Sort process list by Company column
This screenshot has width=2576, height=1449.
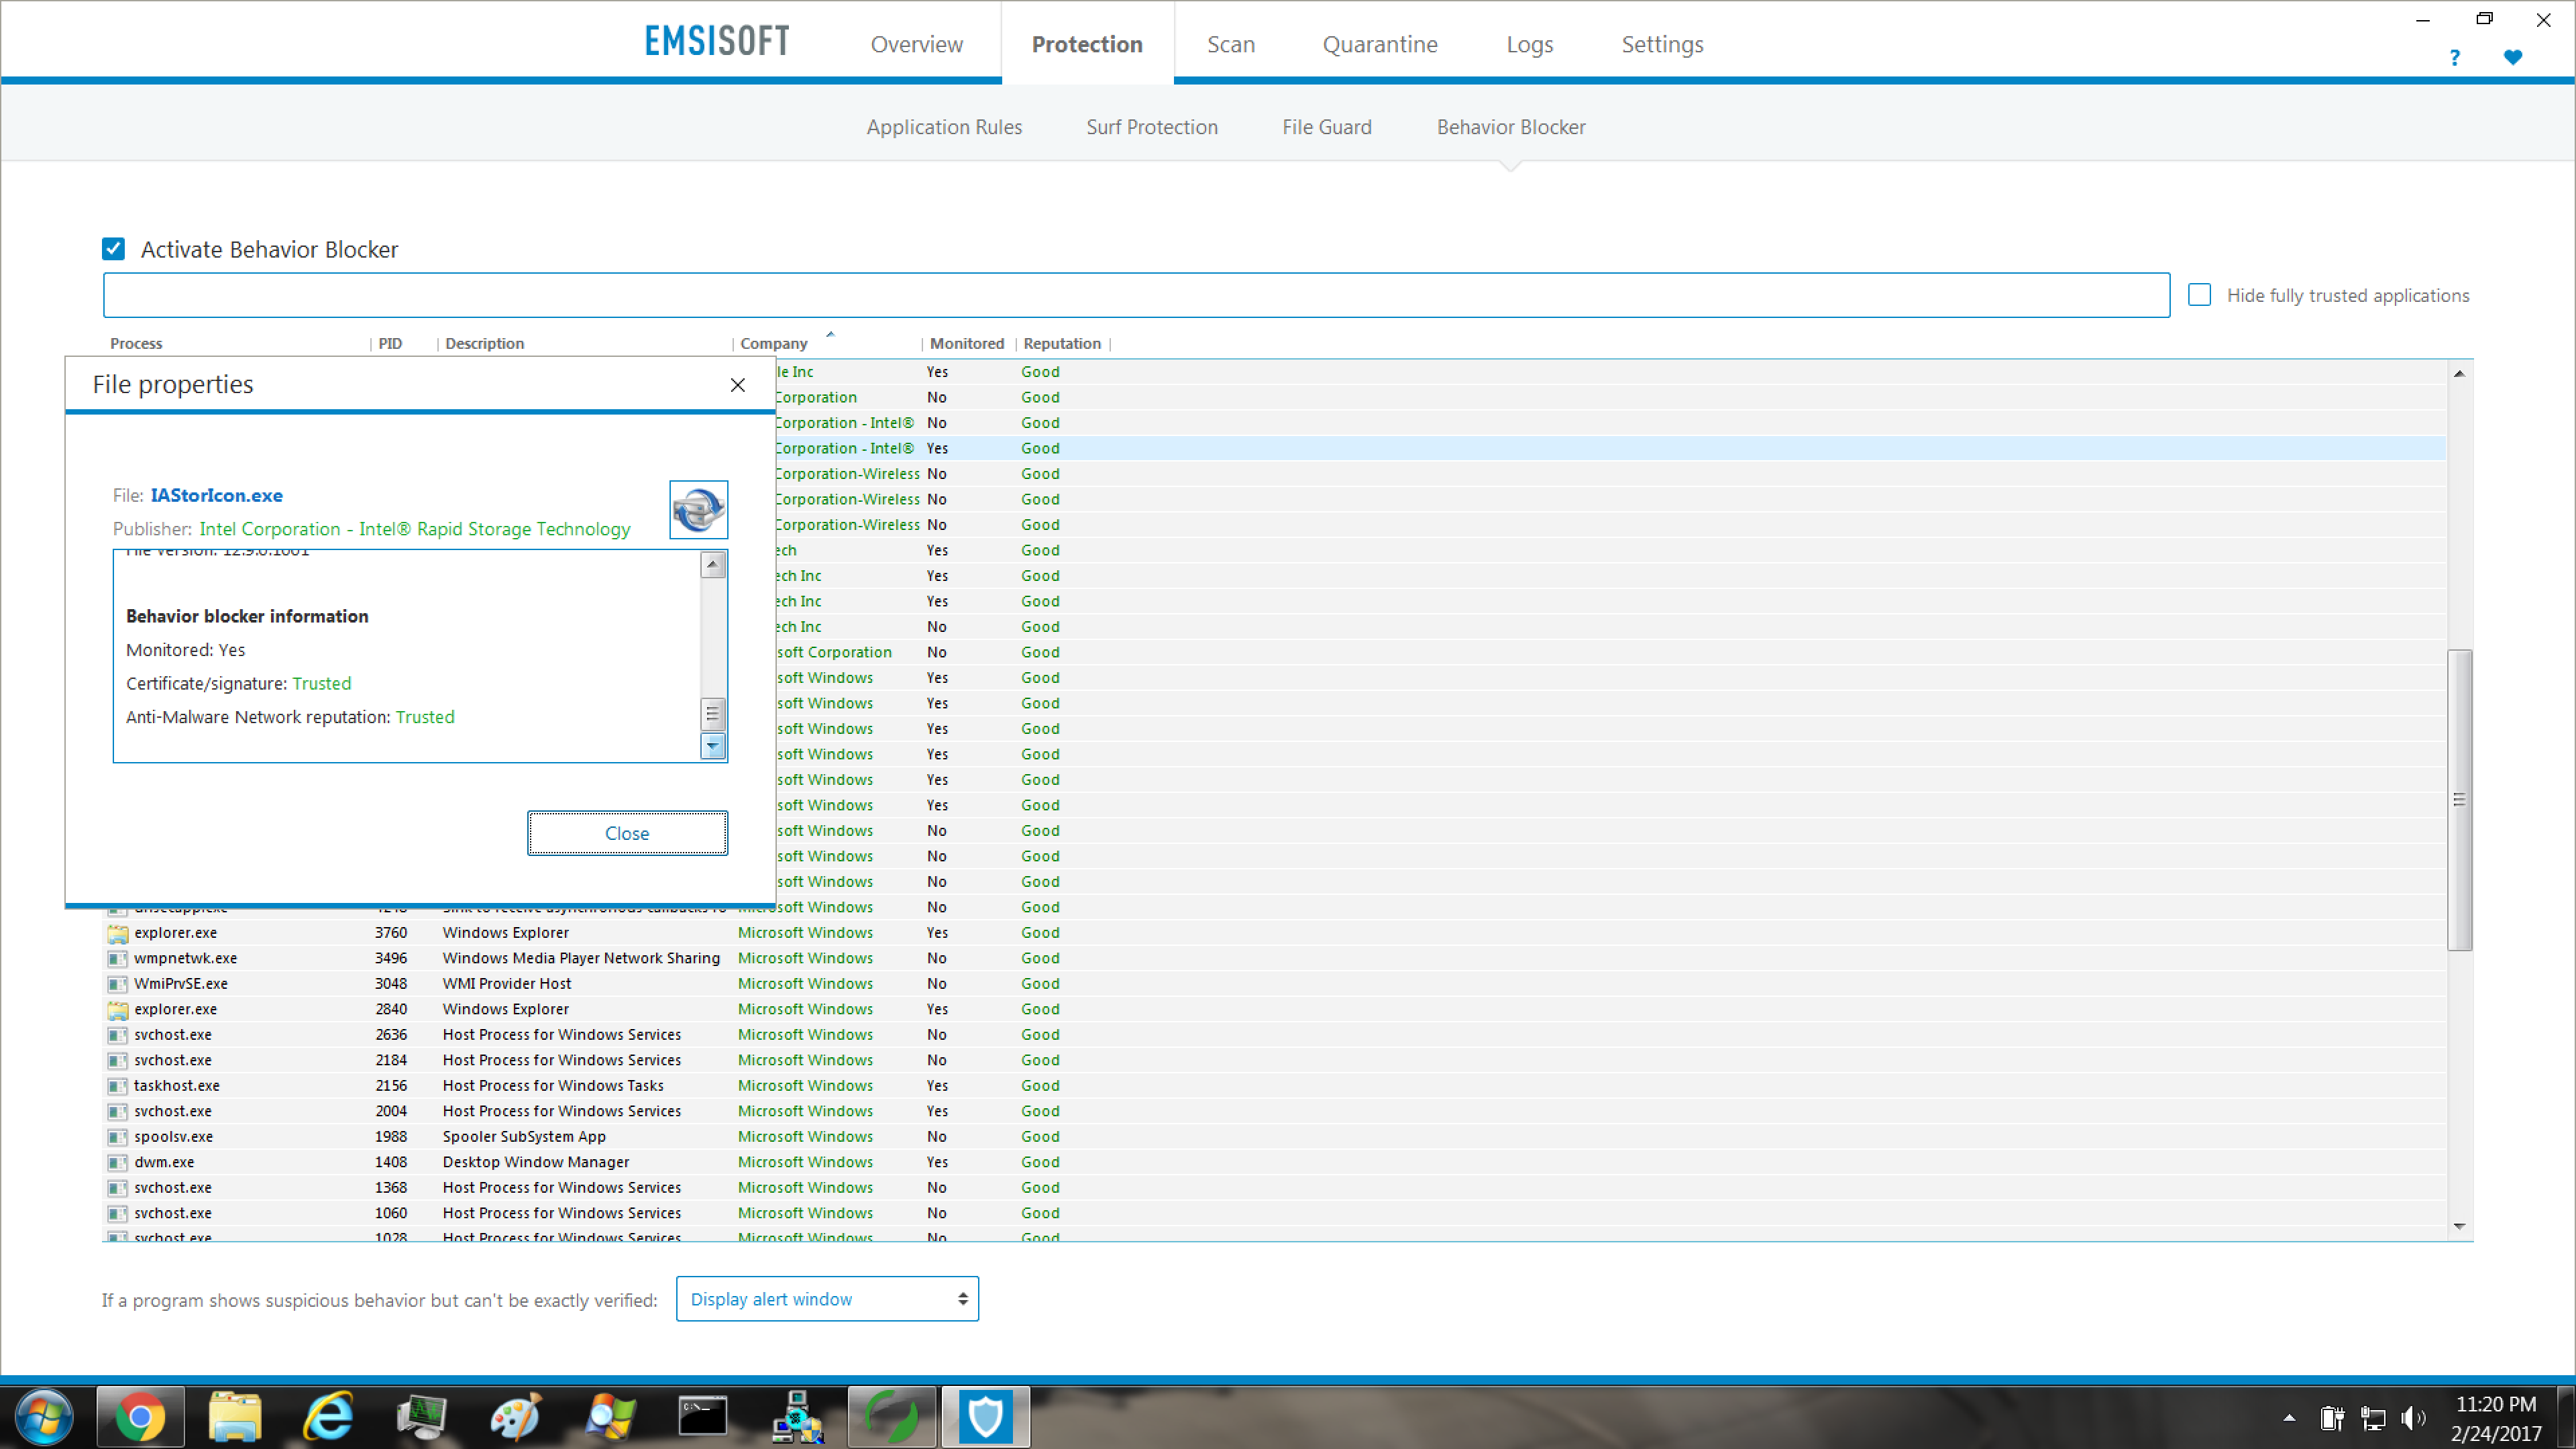pyautogui.click(x=774, y=344)
